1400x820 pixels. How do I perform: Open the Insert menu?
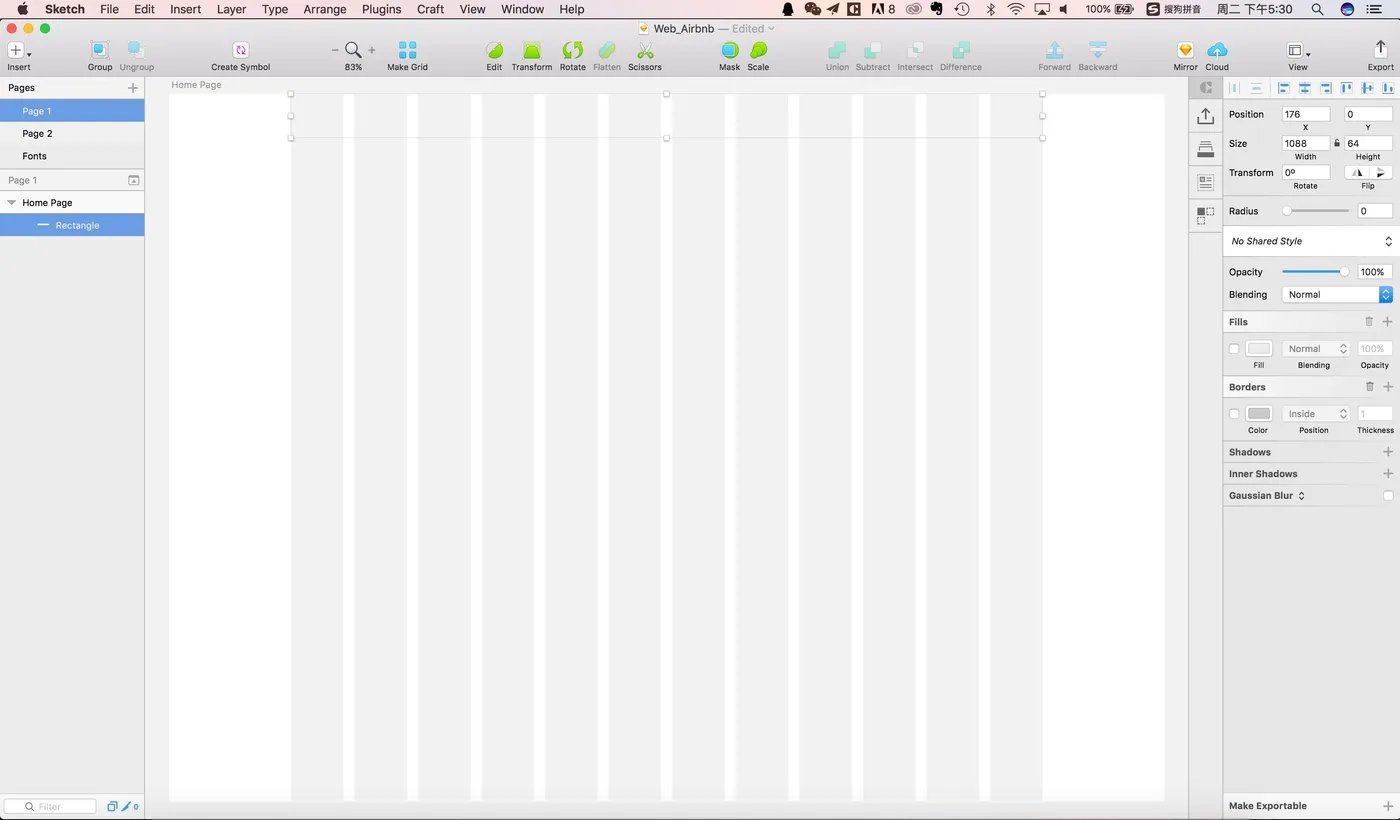[185, 9]
